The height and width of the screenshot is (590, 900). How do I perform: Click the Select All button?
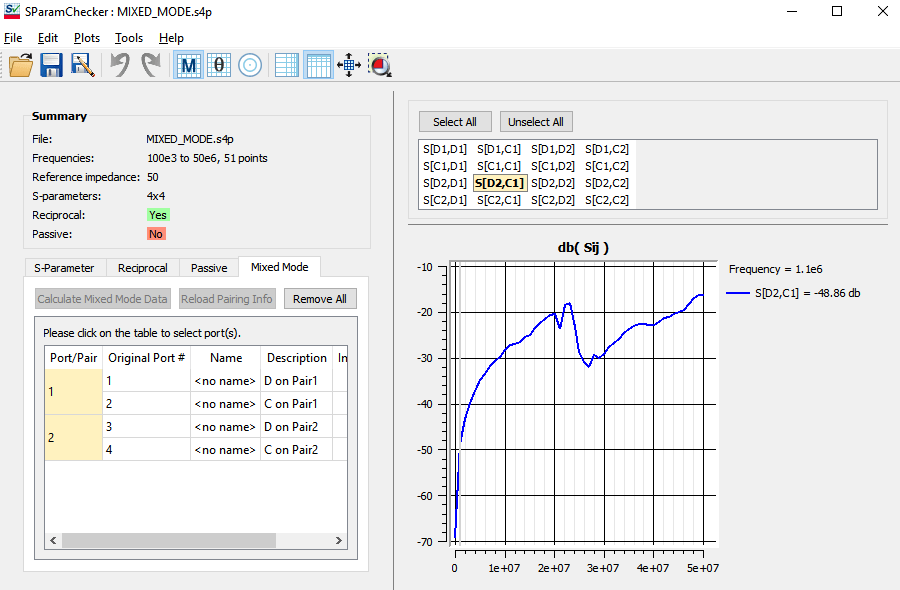pyautogui.click(x=455, y=121)
